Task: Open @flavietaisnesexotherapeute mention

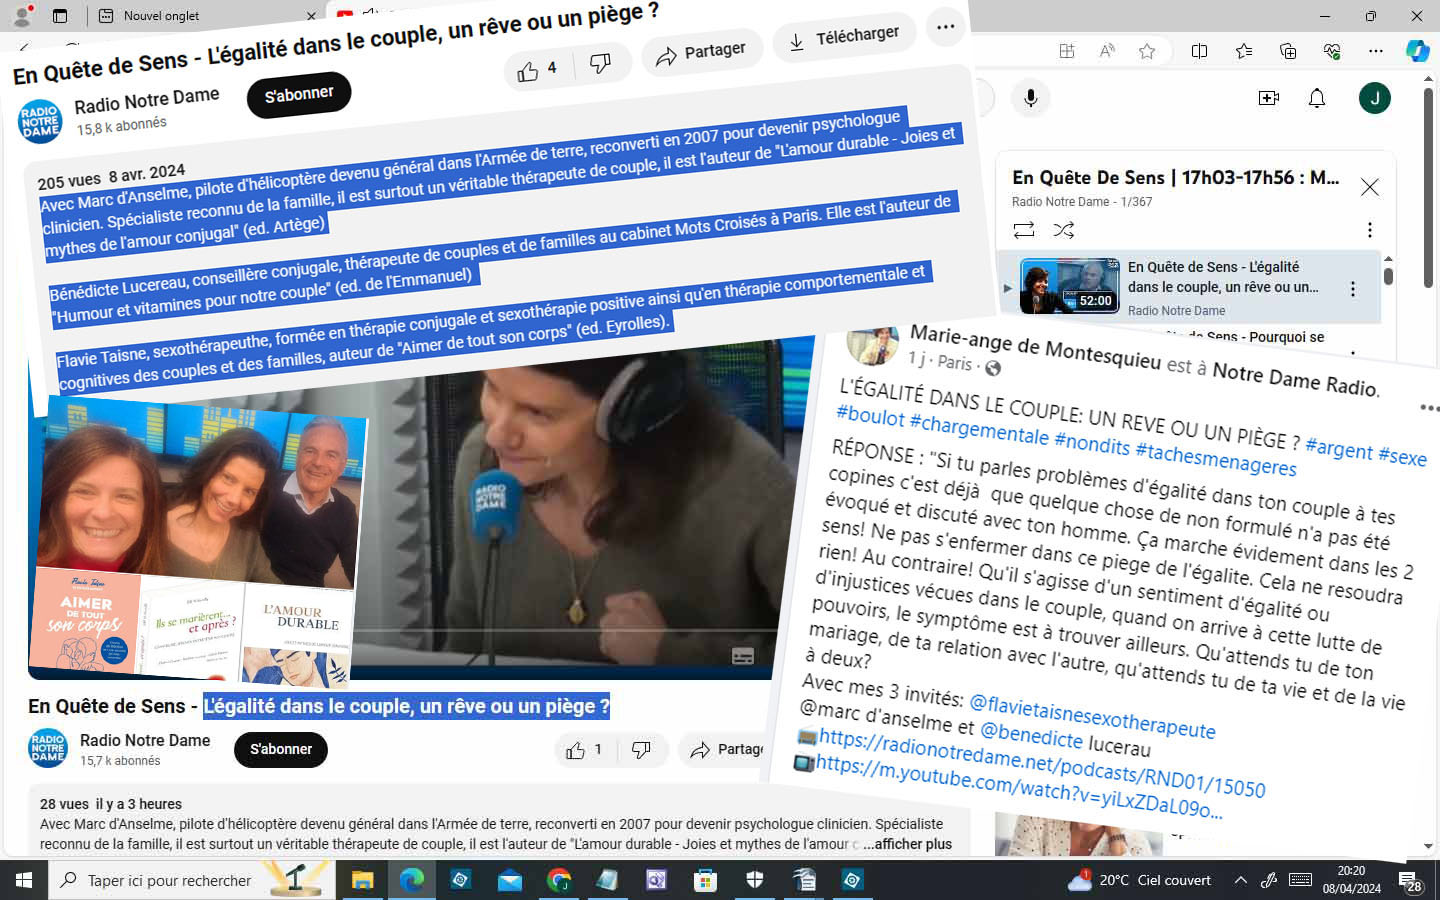Action: click(1092, 716)
